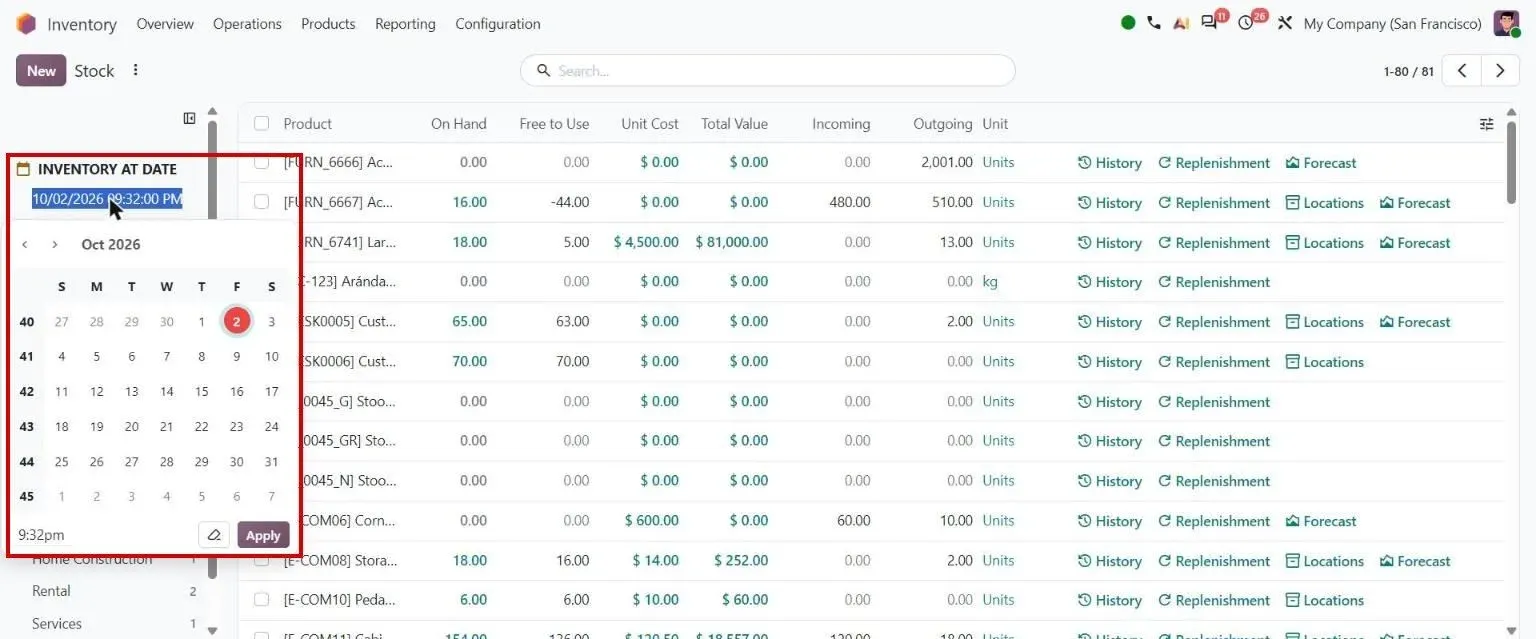Open the Configuration menu

(497, 24)
